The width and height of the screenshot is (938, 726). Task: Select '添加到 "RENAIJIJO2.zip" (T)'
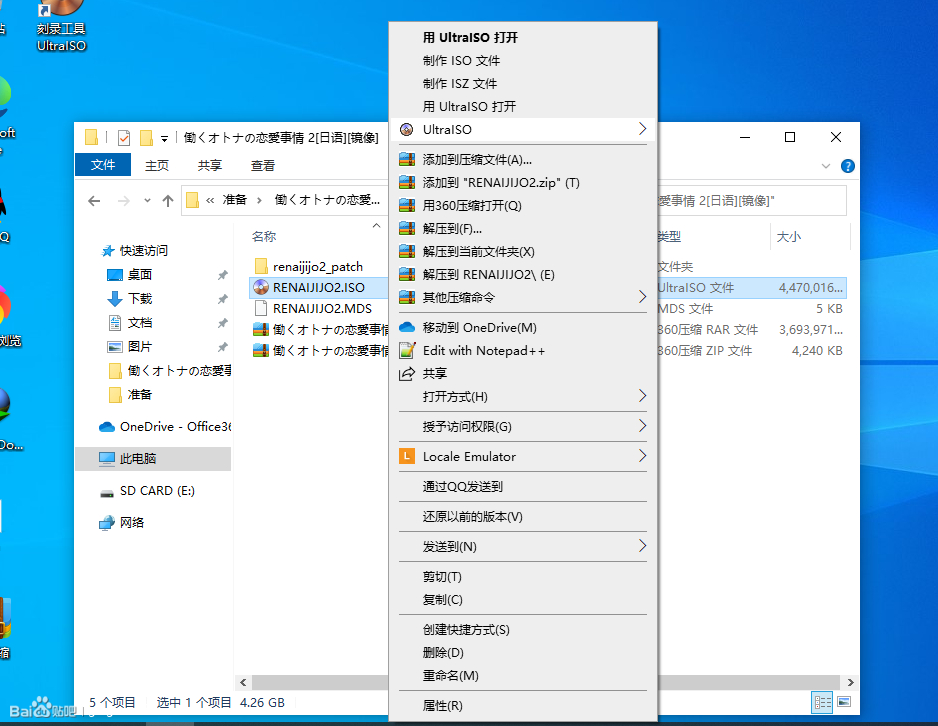(523, 182)
